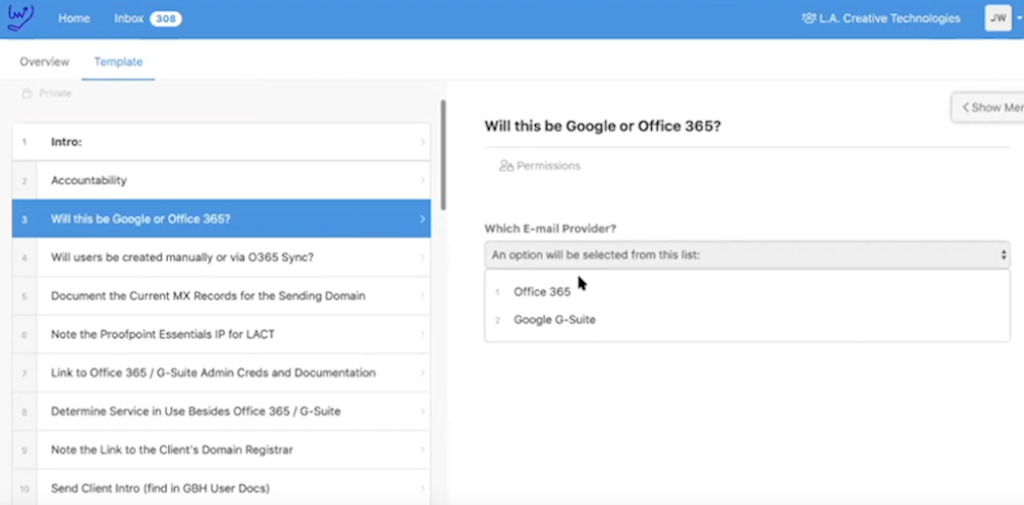Select Note the Link to Client's Domain Registrar

coord(221,450)
